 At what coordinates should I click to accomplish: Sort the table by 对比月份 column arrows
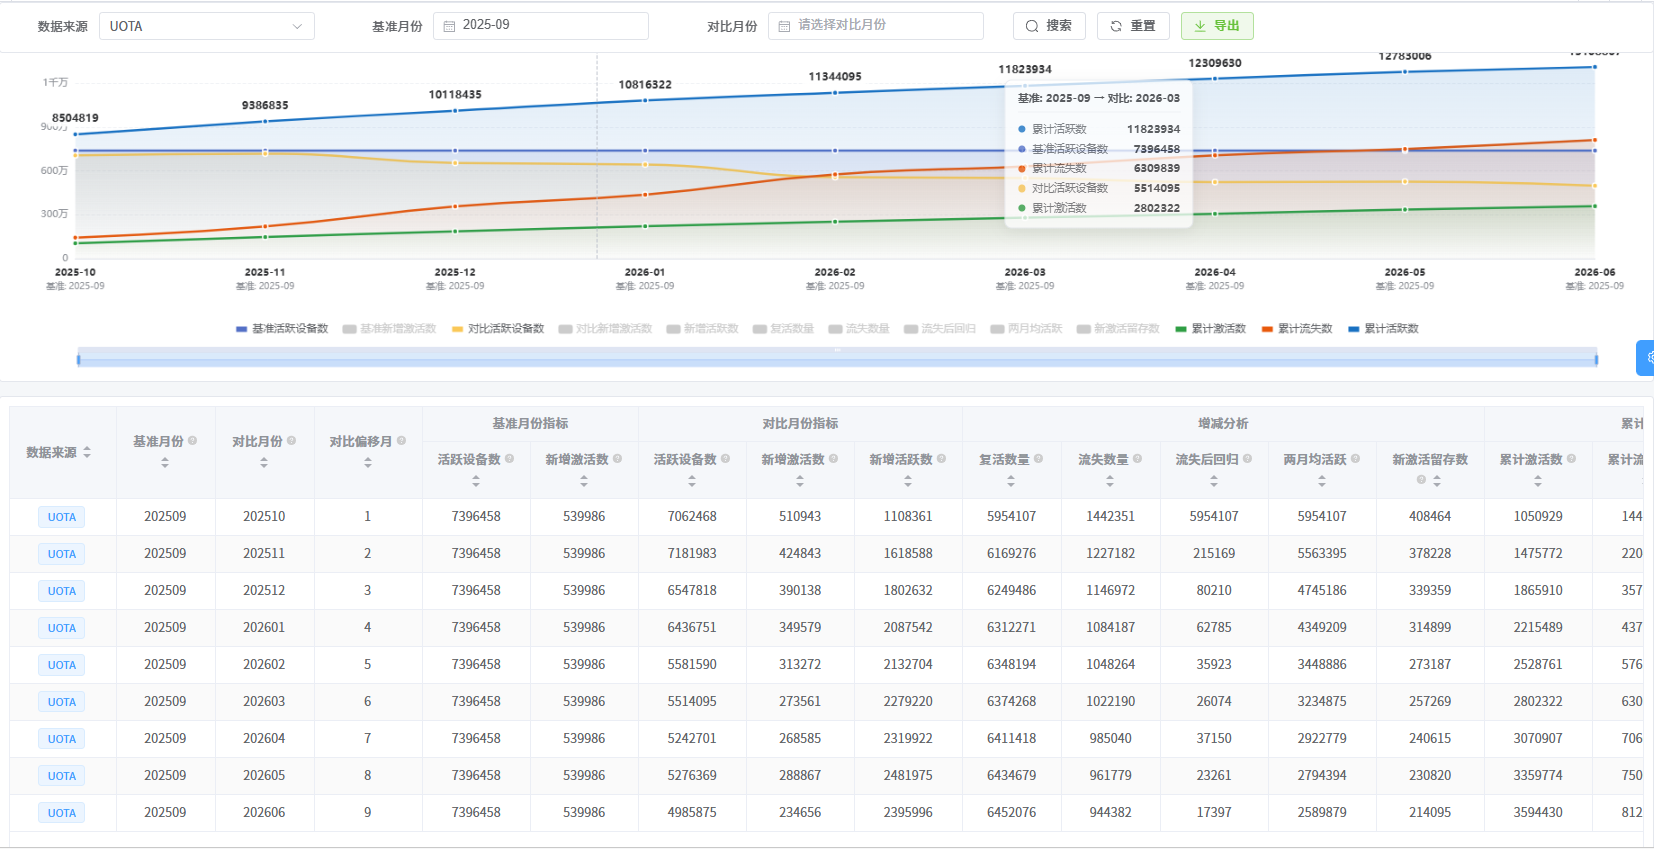tap(264, 462)
